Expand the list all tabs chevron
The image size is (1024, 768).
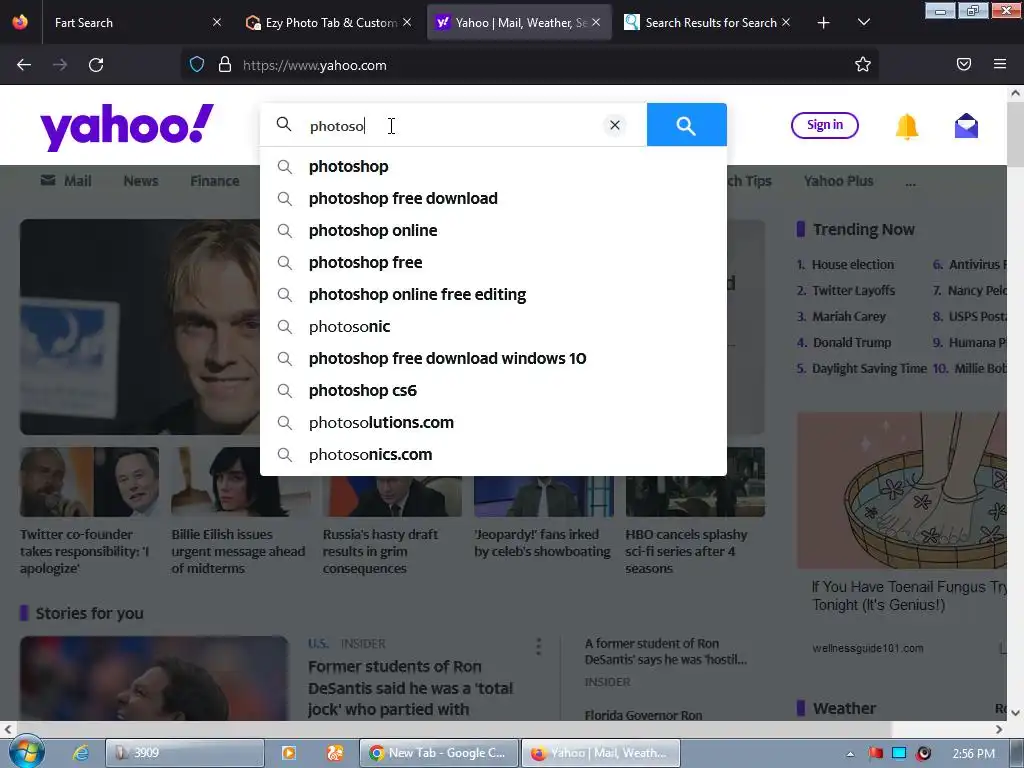click(x=863, y=22)
